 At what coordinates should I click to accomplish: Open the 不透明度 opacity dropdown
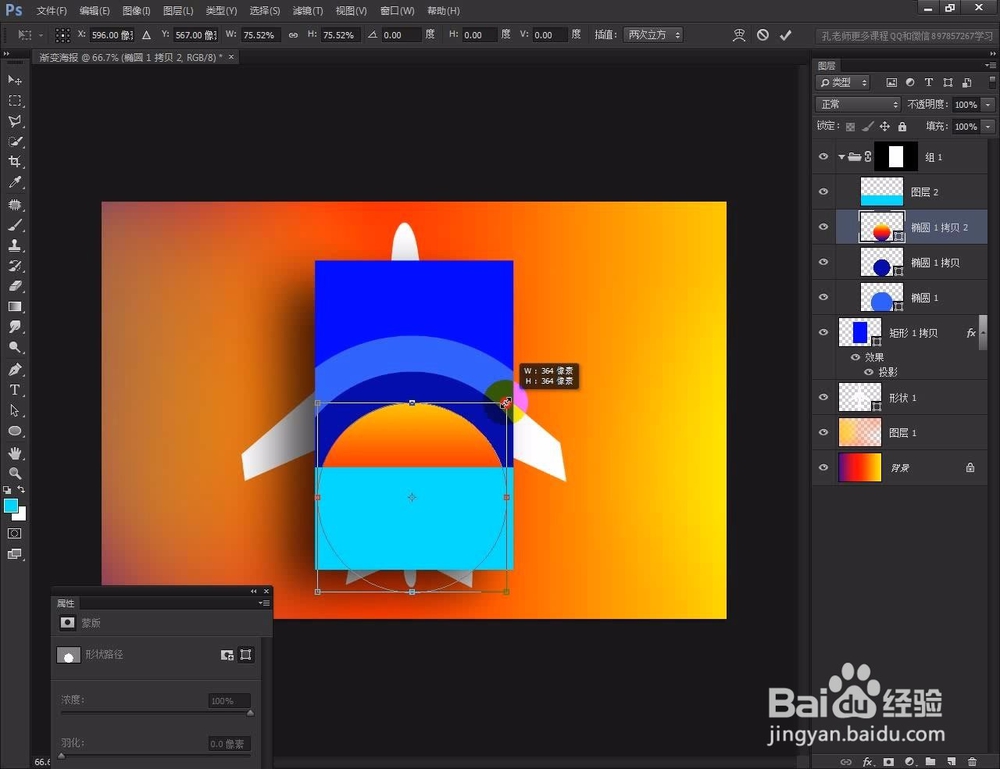[x=985, y=103]
